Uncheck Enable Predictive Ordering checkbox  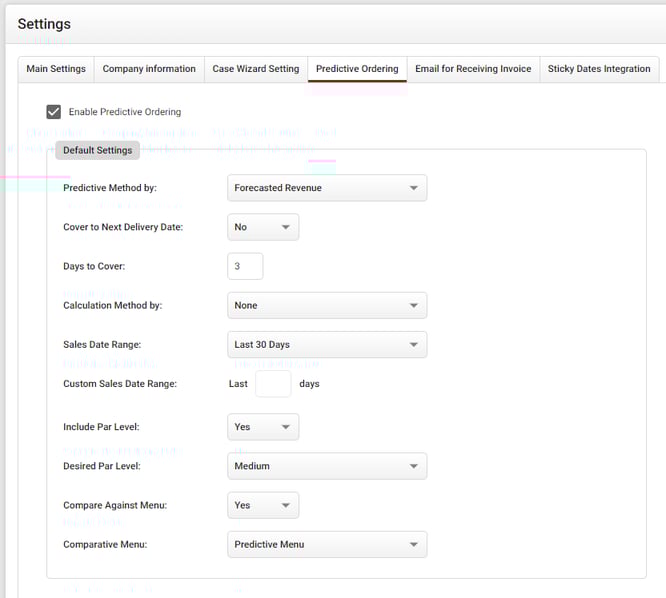point(54,112)
